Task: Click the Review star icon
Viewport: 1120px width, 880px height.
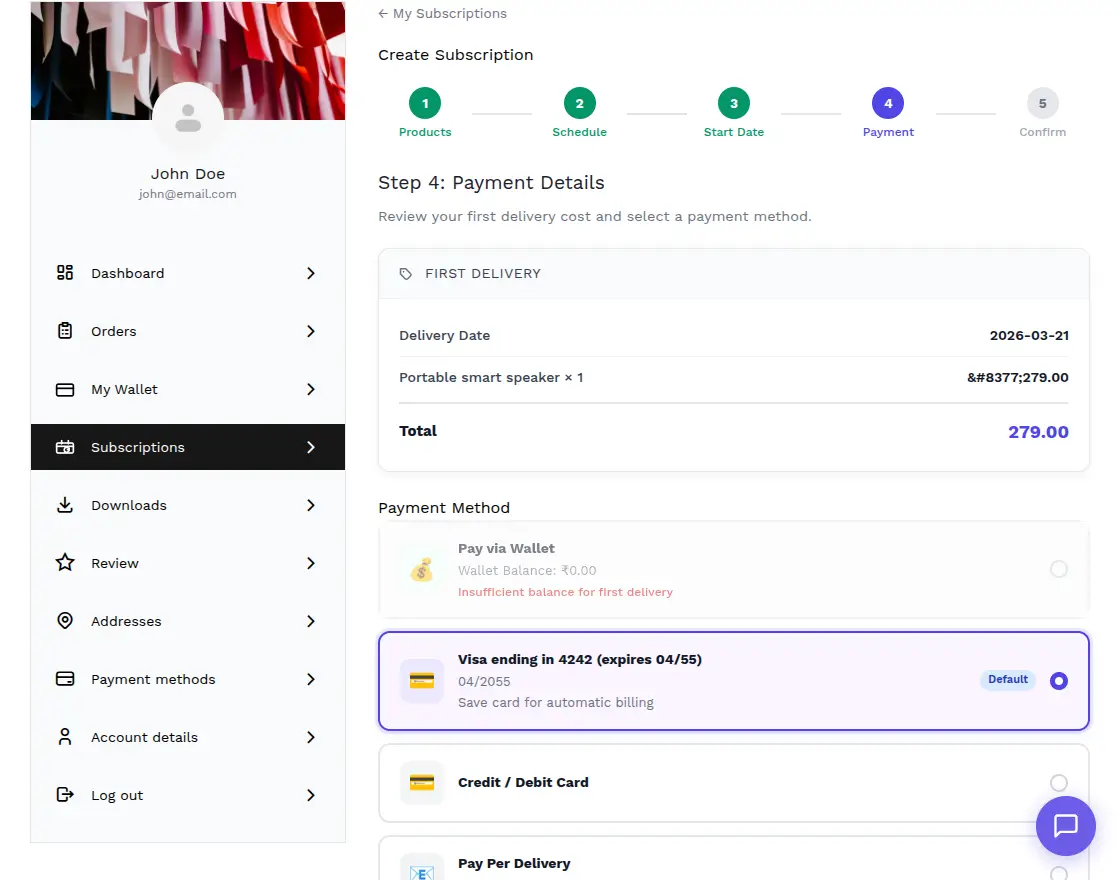Action: 65,563
